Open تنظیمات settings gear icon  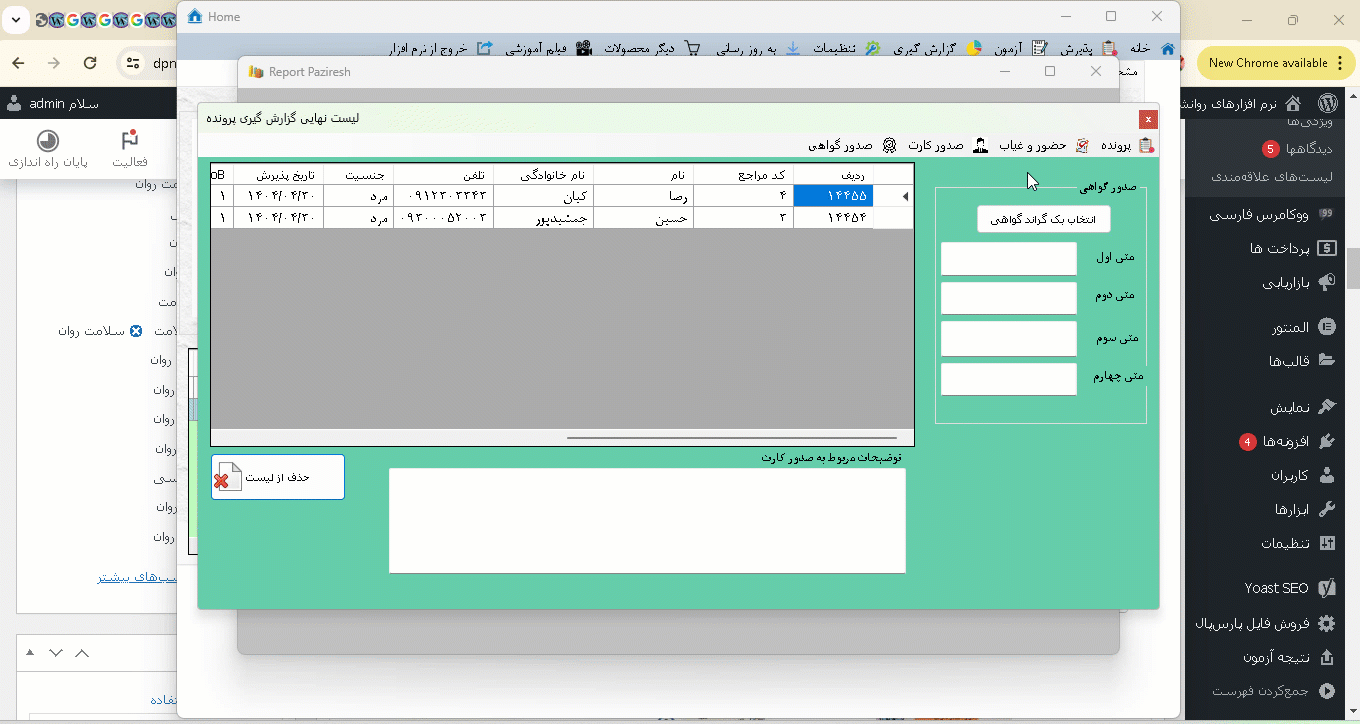point(872,48)
